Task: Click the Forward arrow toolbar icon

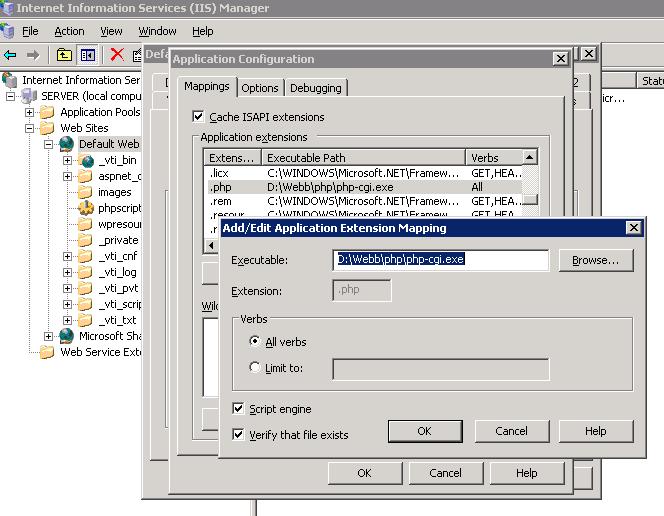Action: 33,55
